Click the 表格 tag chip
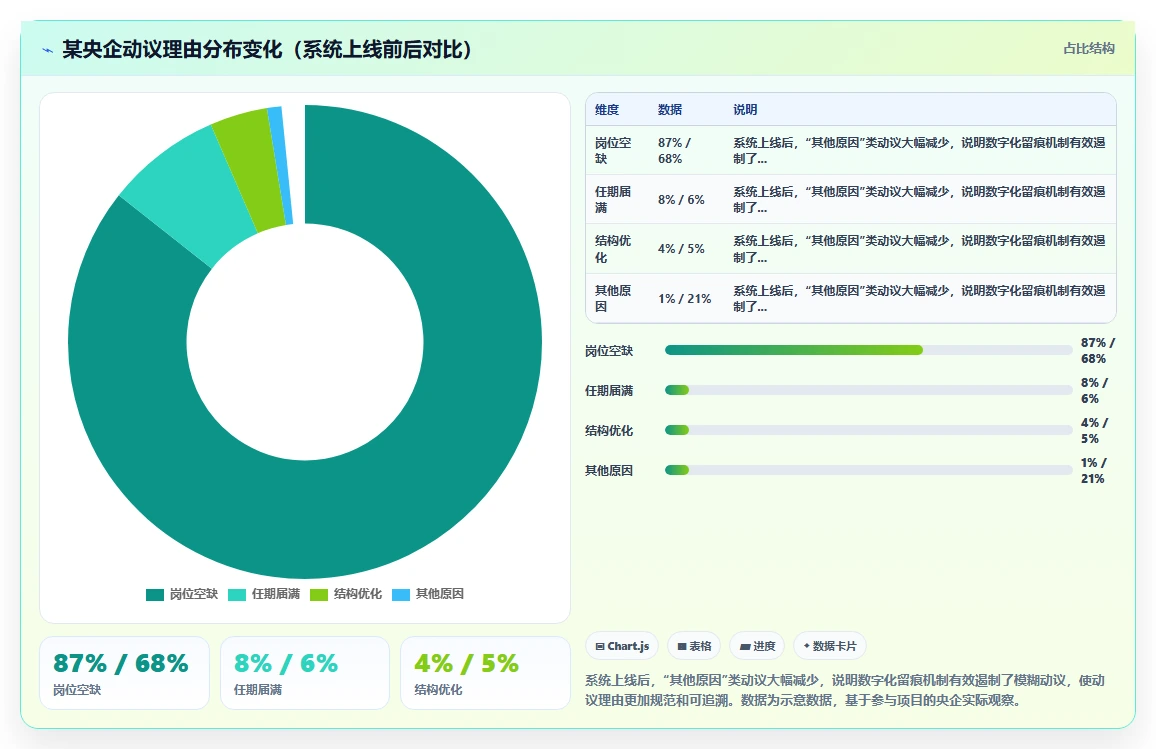This screenshot has width=1156, height=749. point(694,647)
